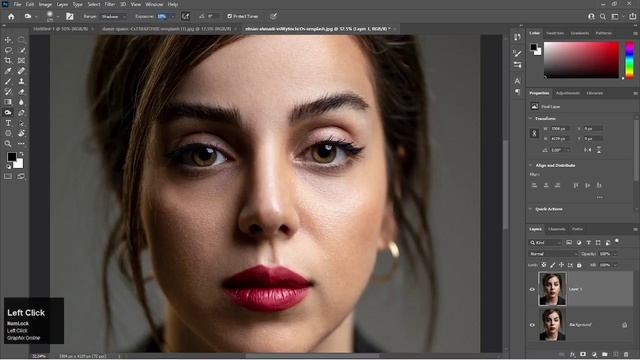
Task: Select the Lasso tool
Action: point(8,50)
